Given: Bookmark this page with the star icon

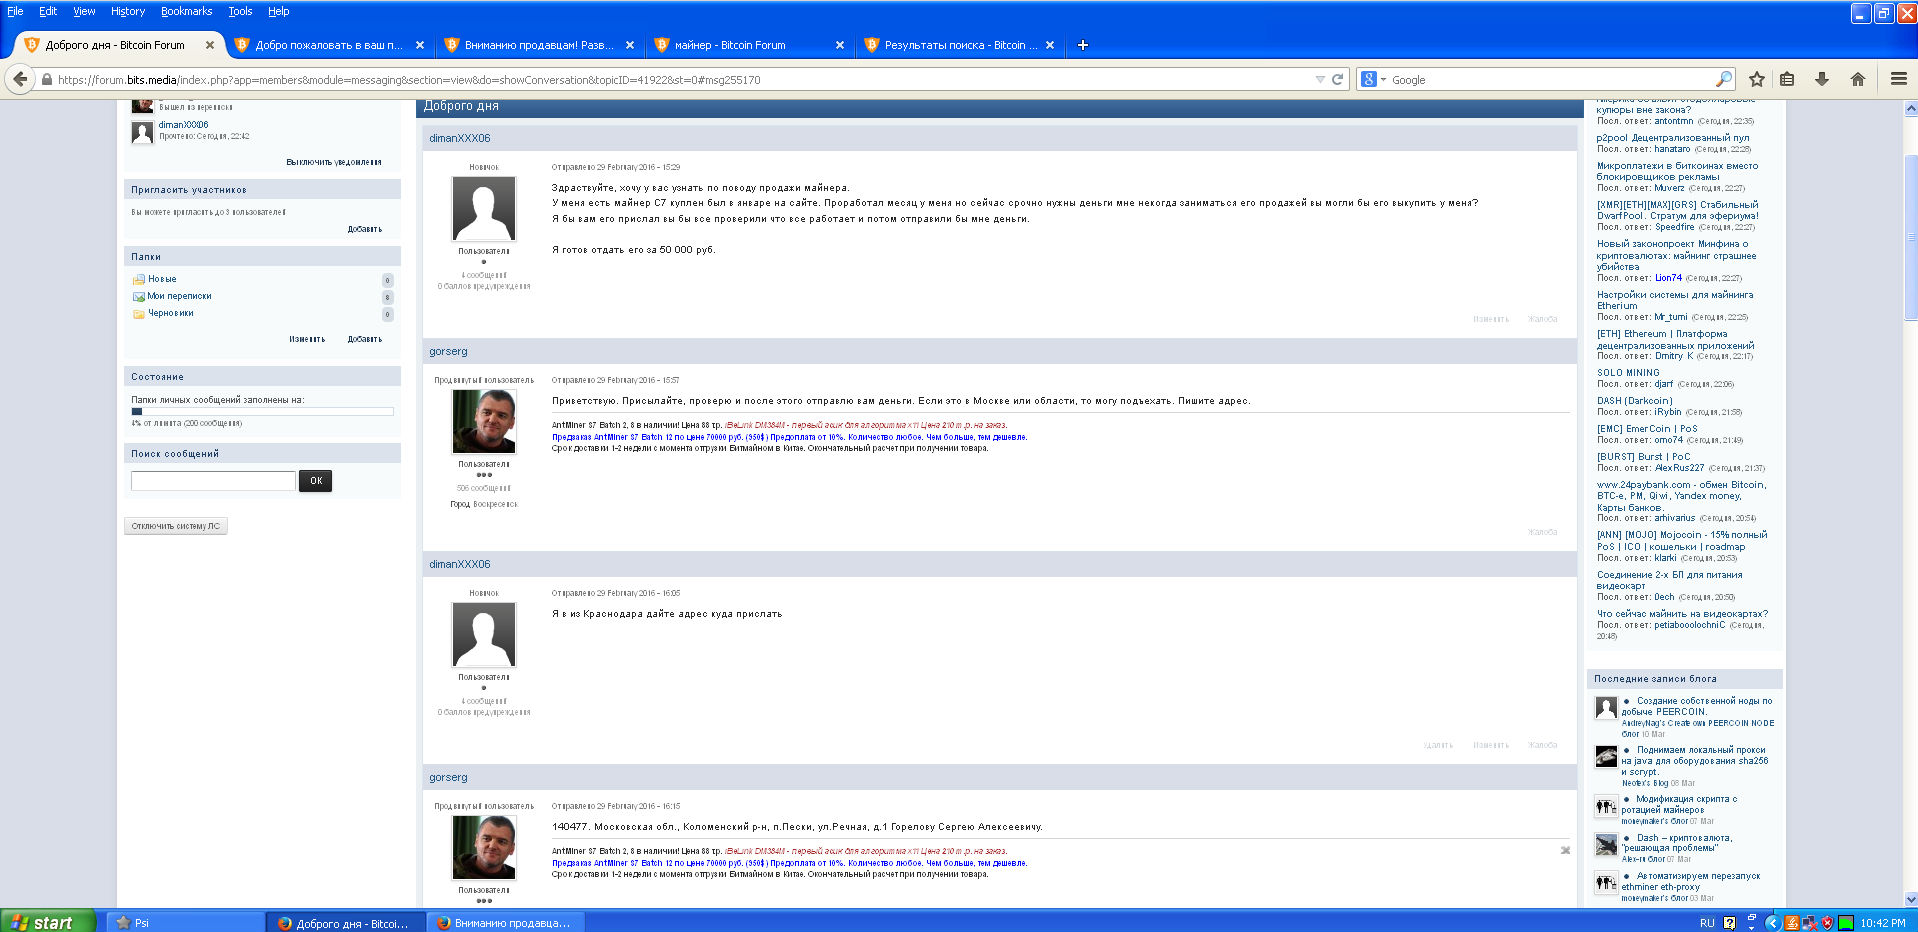Looking at the screenshot, I should click(x=1756, y=79).
